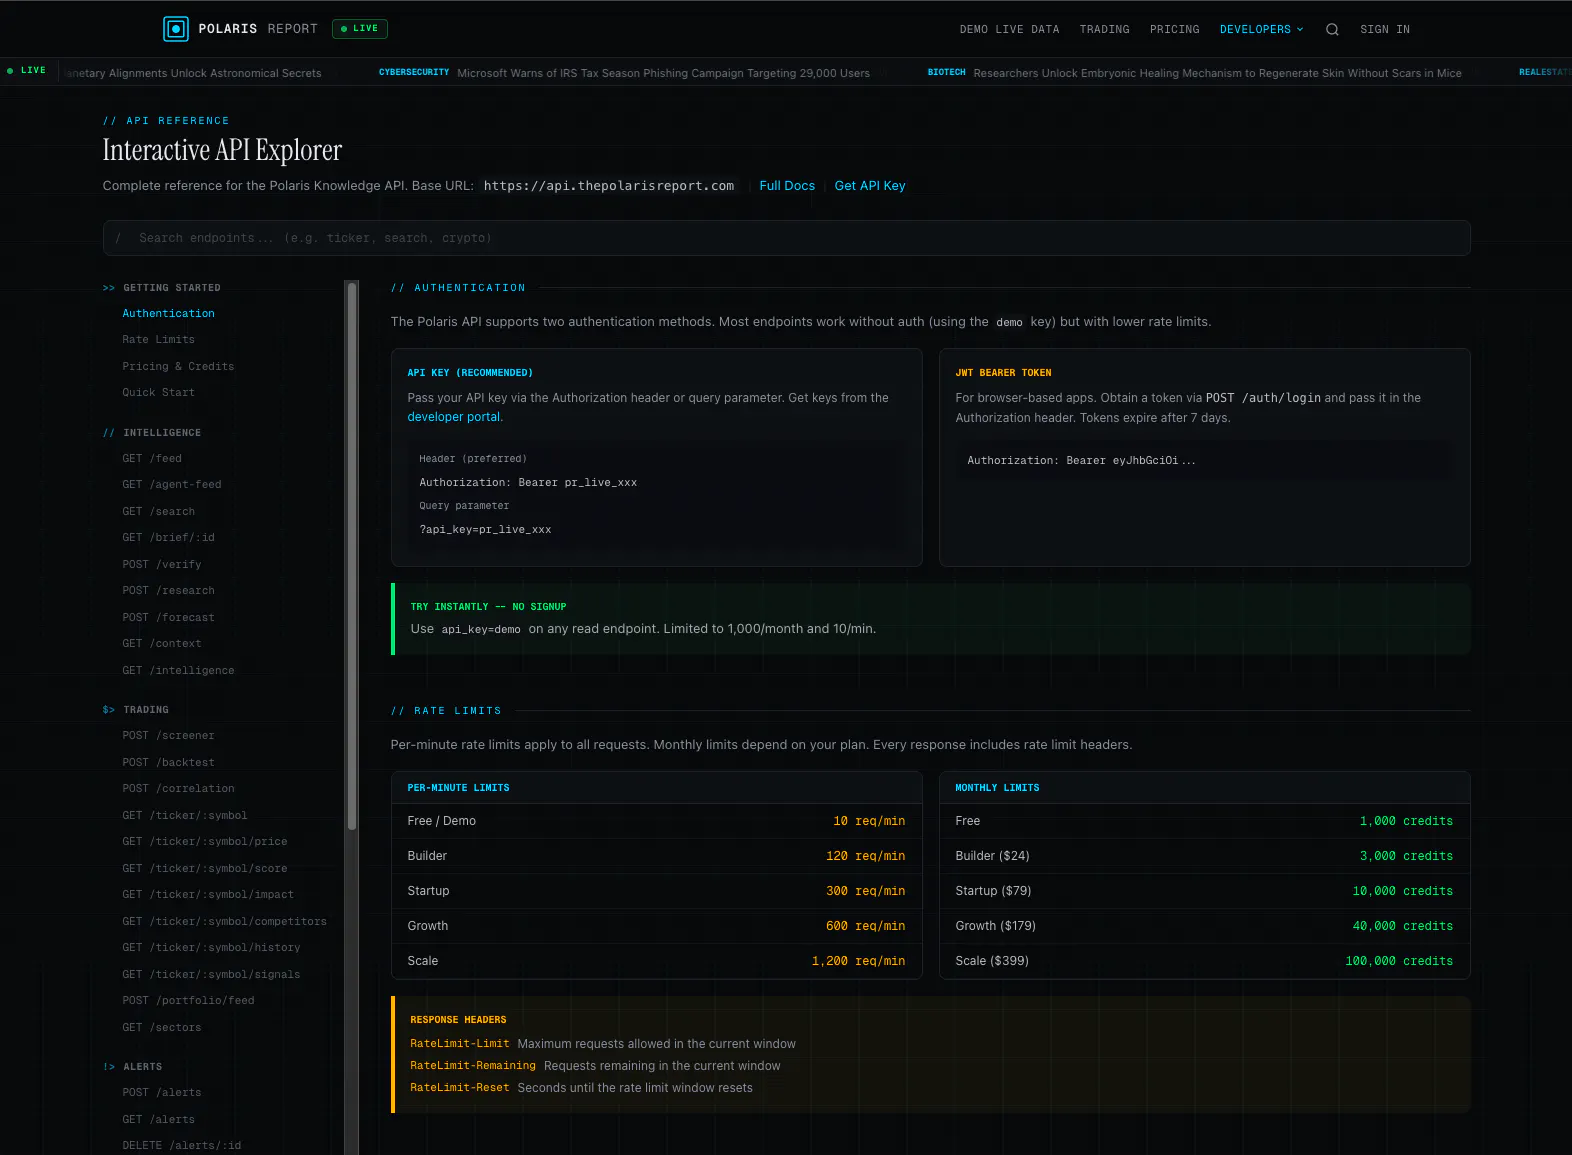Click the Builder ($24) monthly row
This screenshot has width=1572, height=1155.
tap(1204, 856)
